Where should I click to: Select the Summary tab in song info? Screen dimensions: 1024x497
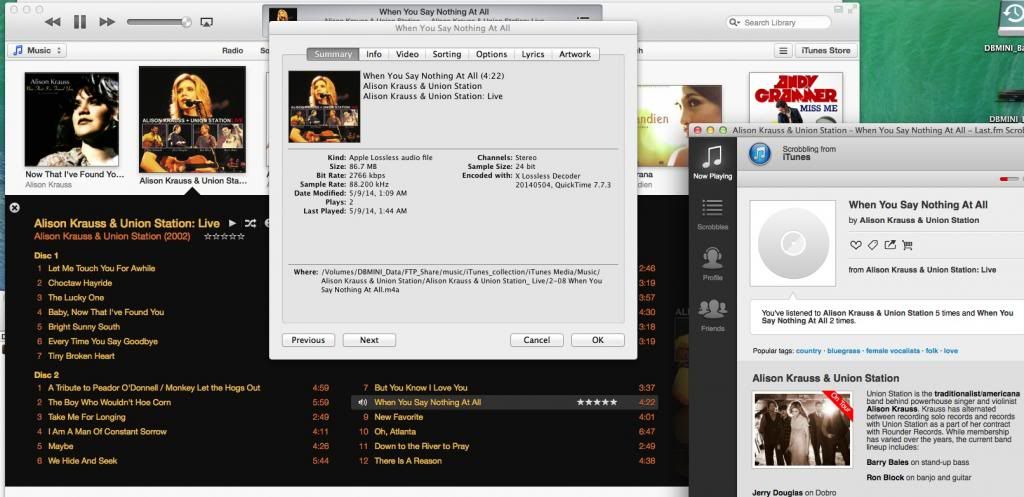(x=333, y=54)
